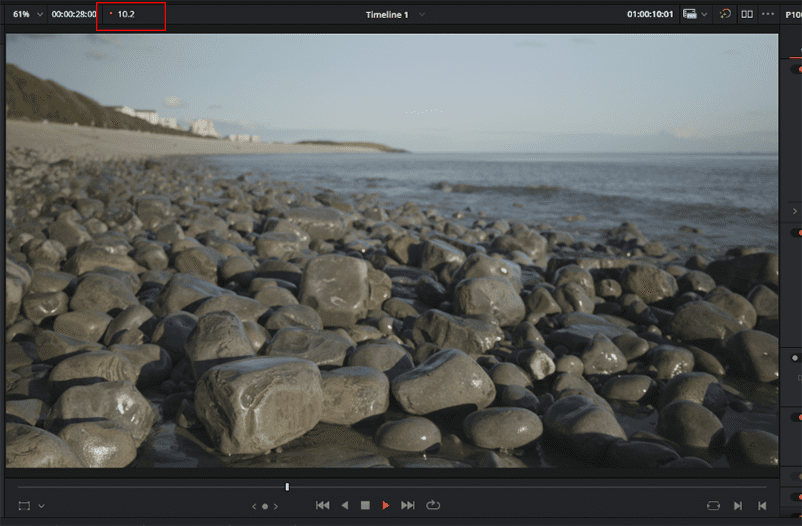The width and height of the screenshot is (802, 526).
Task: Click the match frame icon
Action: [x=713, y=506]
